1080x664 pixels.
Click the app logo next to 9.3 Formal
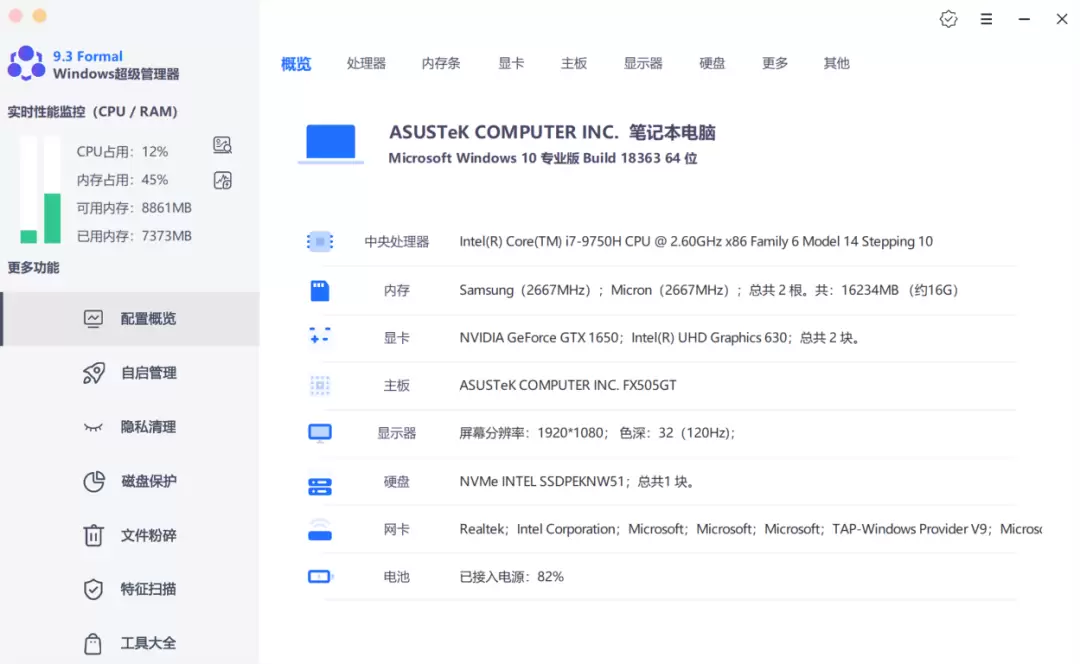pos(26,63)
